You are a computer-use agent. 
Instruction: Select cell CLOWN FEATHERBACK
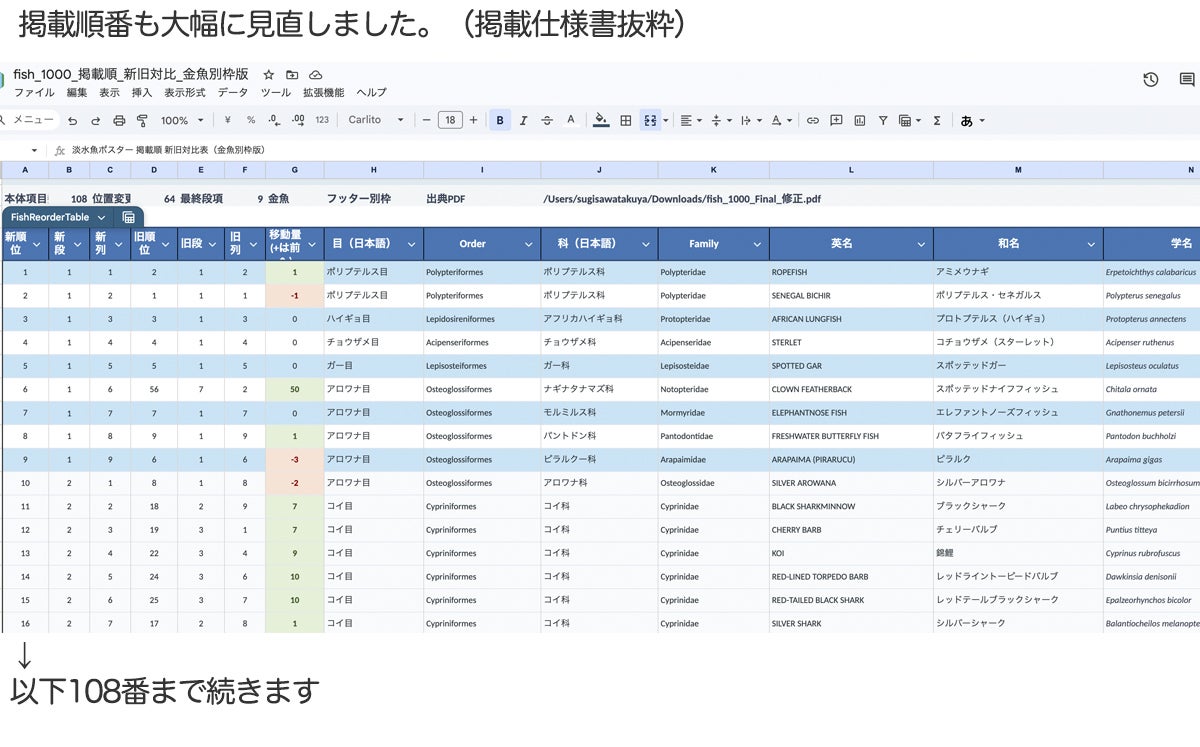[850, 389]
